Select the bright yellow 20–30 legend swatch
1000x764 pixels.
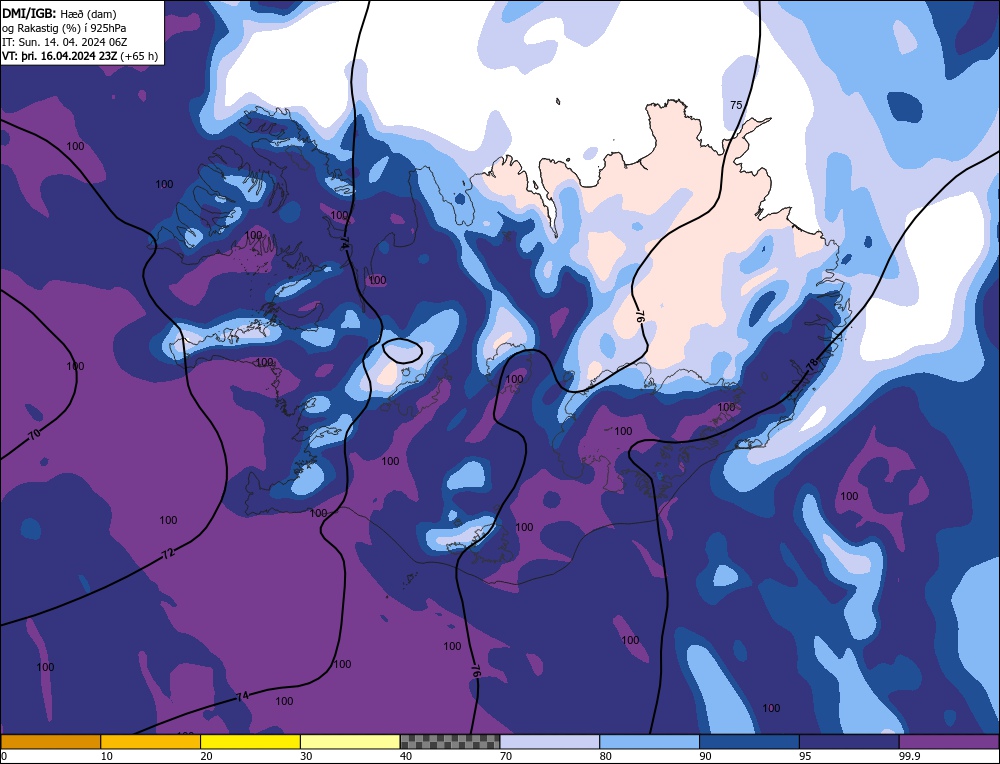click(251, 741)
